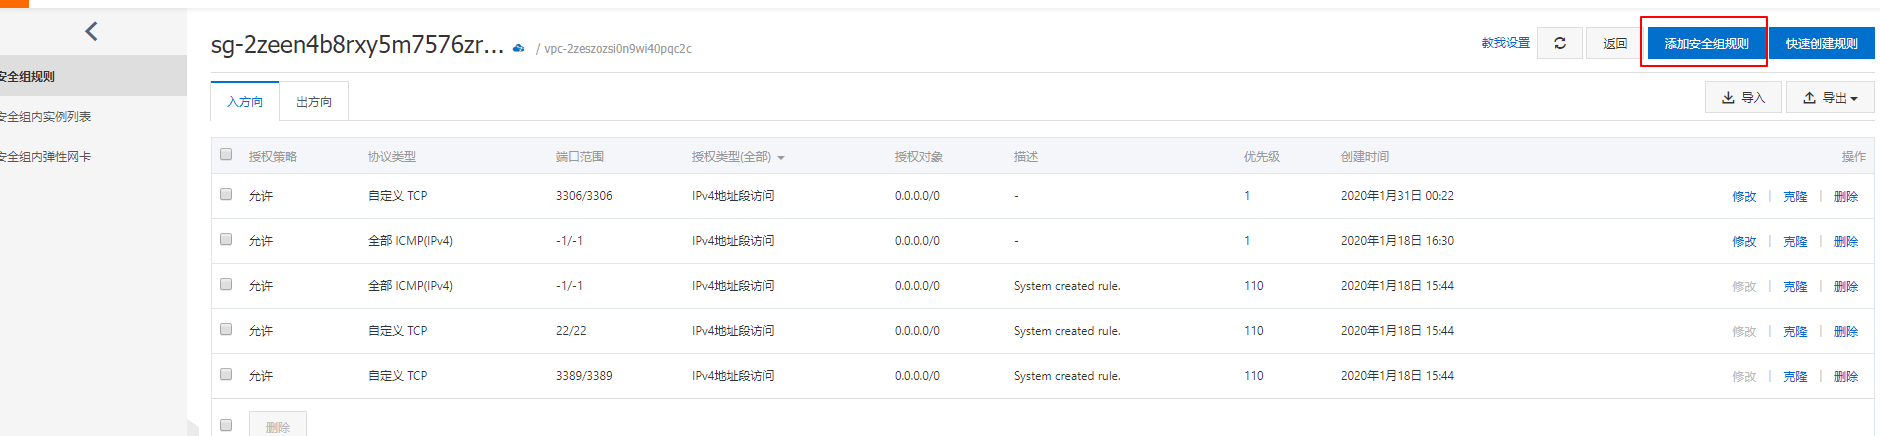The width and height of the screenshot is (1880, 436).
Task: Click 克隆 for the 16:30 ICMP rule
Action: pyautogui.click(x=1795, y=241)
